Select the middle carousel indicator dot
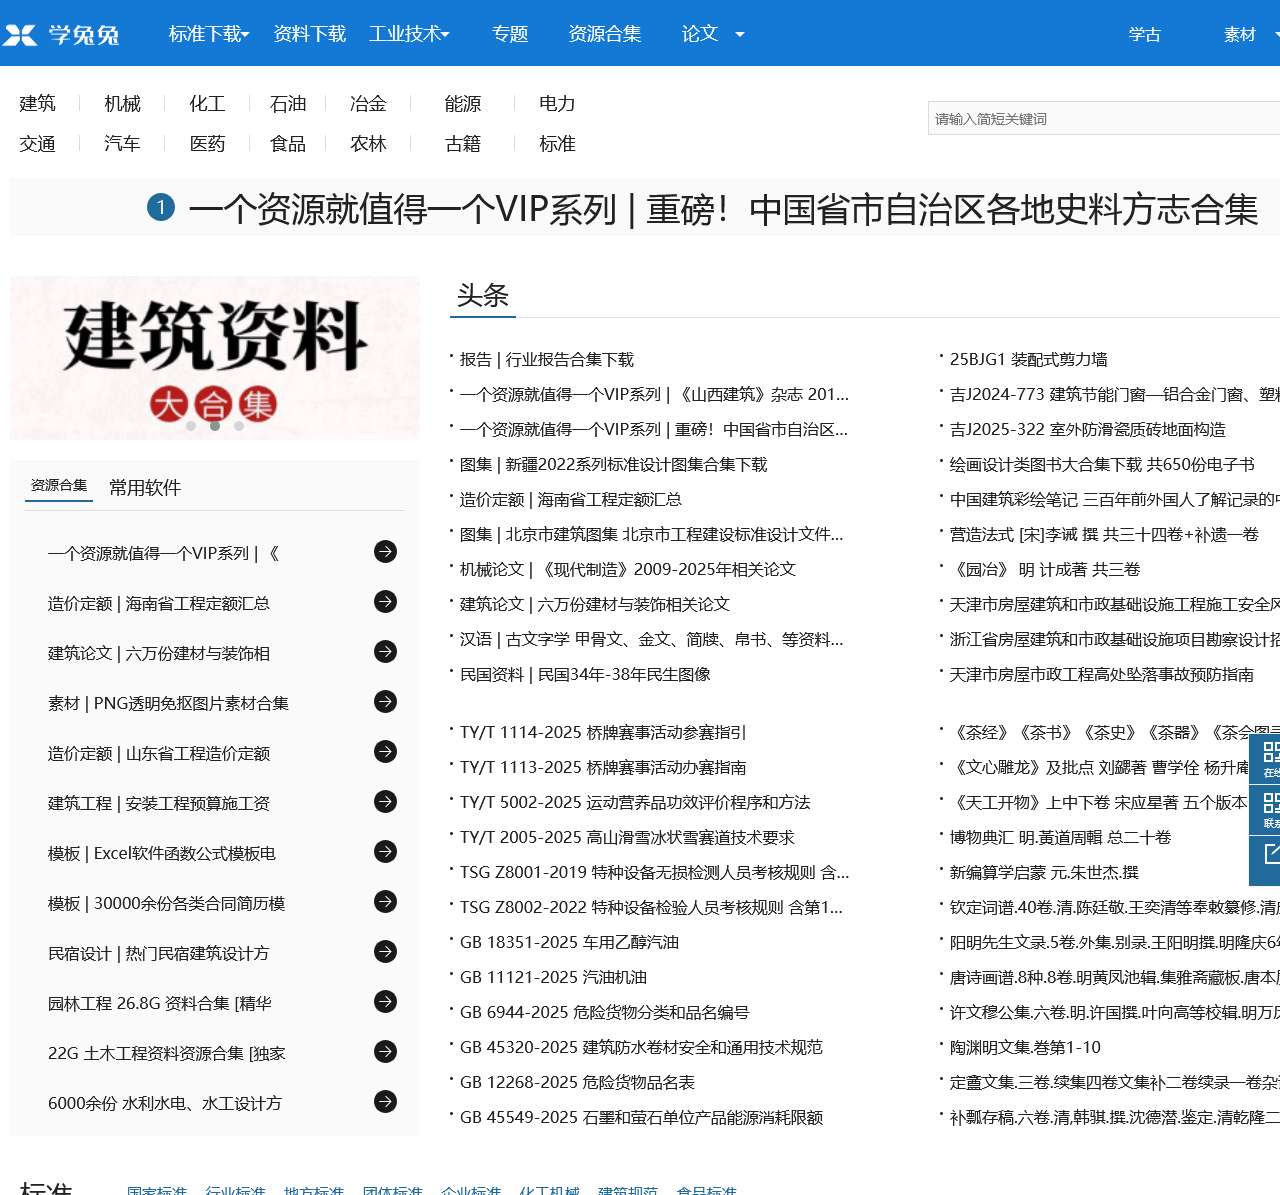The height and width of the screenshot is (1195, 1280). point(215,426)
